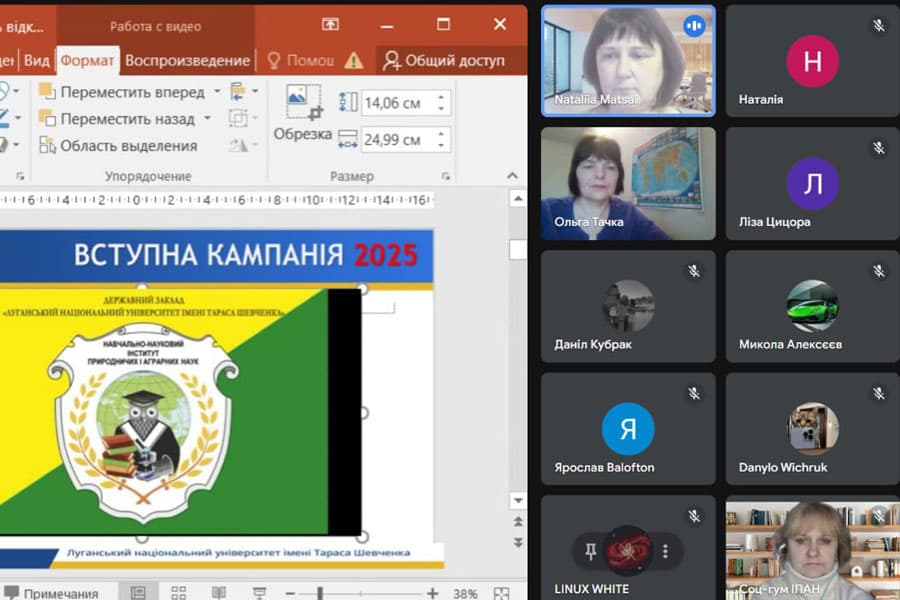This screenshot has height=600, width=900.
Task: Click the audio indicator on Nataliia Matsai's video
Action: 694,28
